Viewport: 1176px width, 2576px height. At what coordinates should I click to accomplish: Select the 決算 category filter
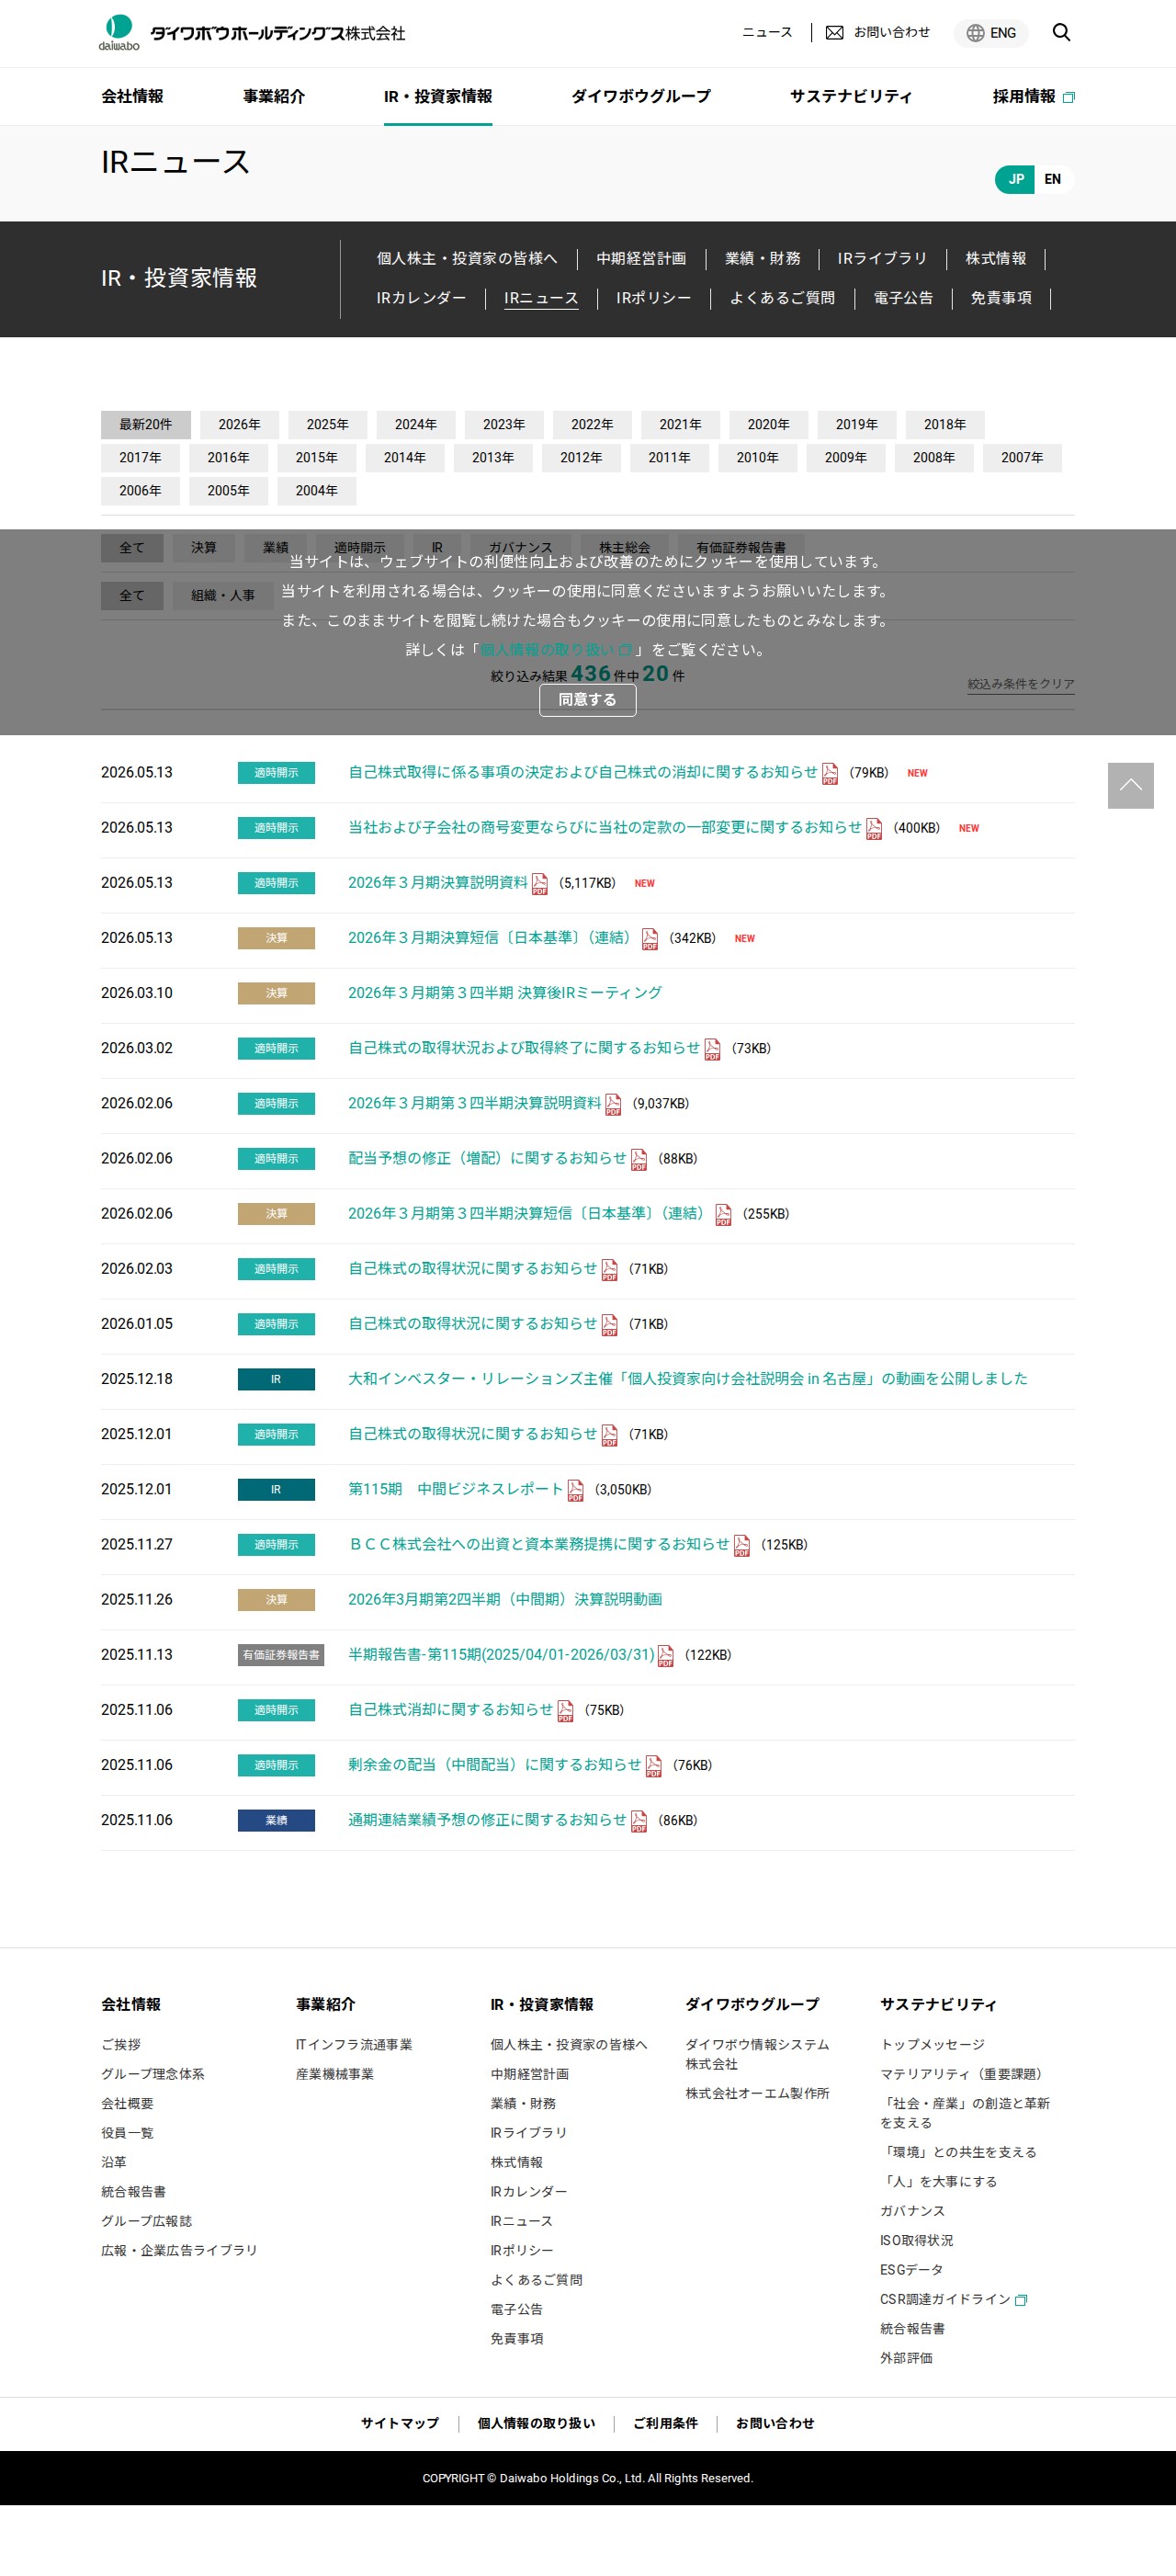[x=204, y=547]
